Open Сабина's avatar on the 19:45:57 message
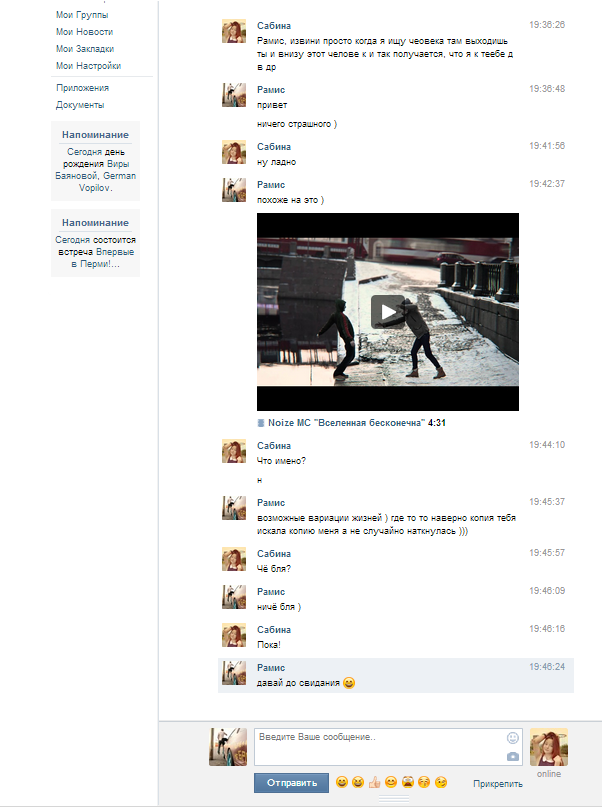Screen dimensions: 602x808 234,559
